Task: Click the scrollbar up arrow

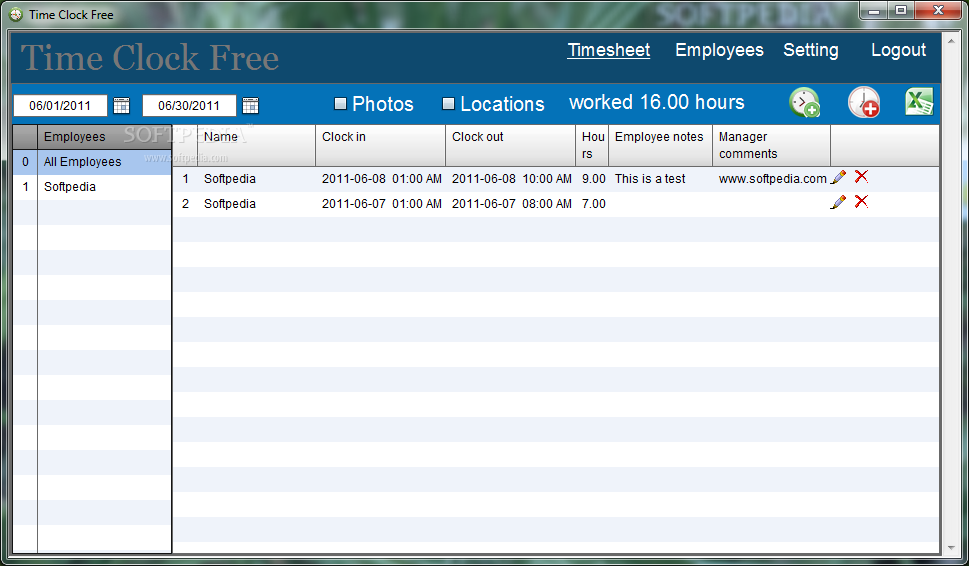Action: point(950,41)
